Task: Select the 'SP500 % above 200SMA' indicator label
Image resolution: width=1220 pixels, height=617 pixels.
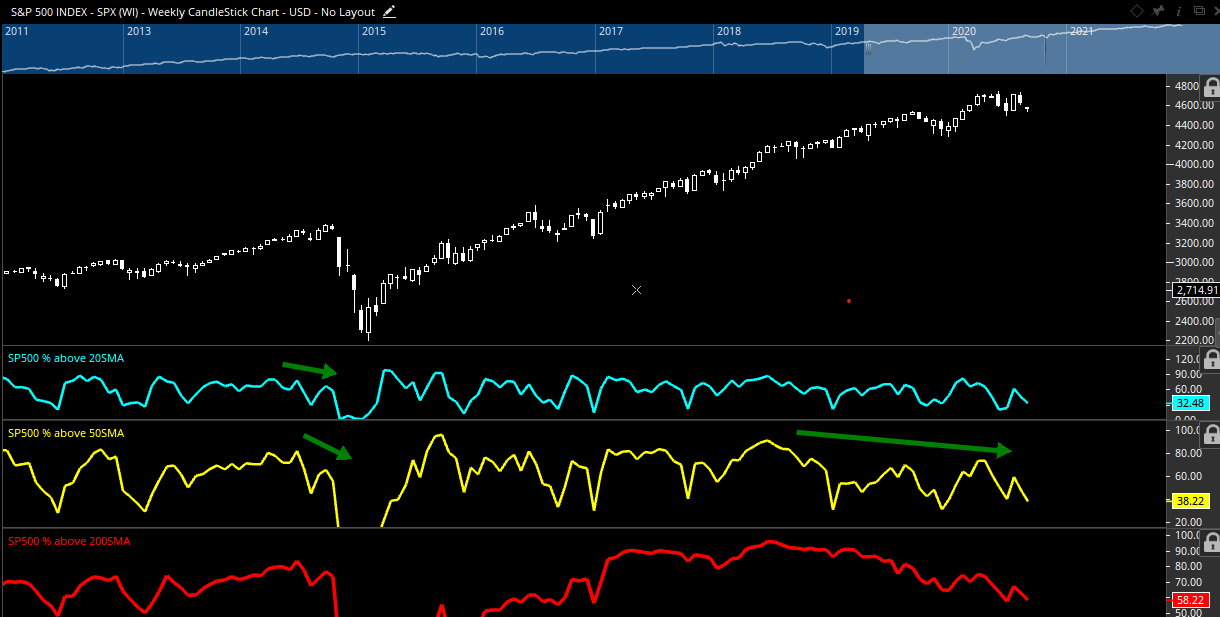Action: (69, 541)
